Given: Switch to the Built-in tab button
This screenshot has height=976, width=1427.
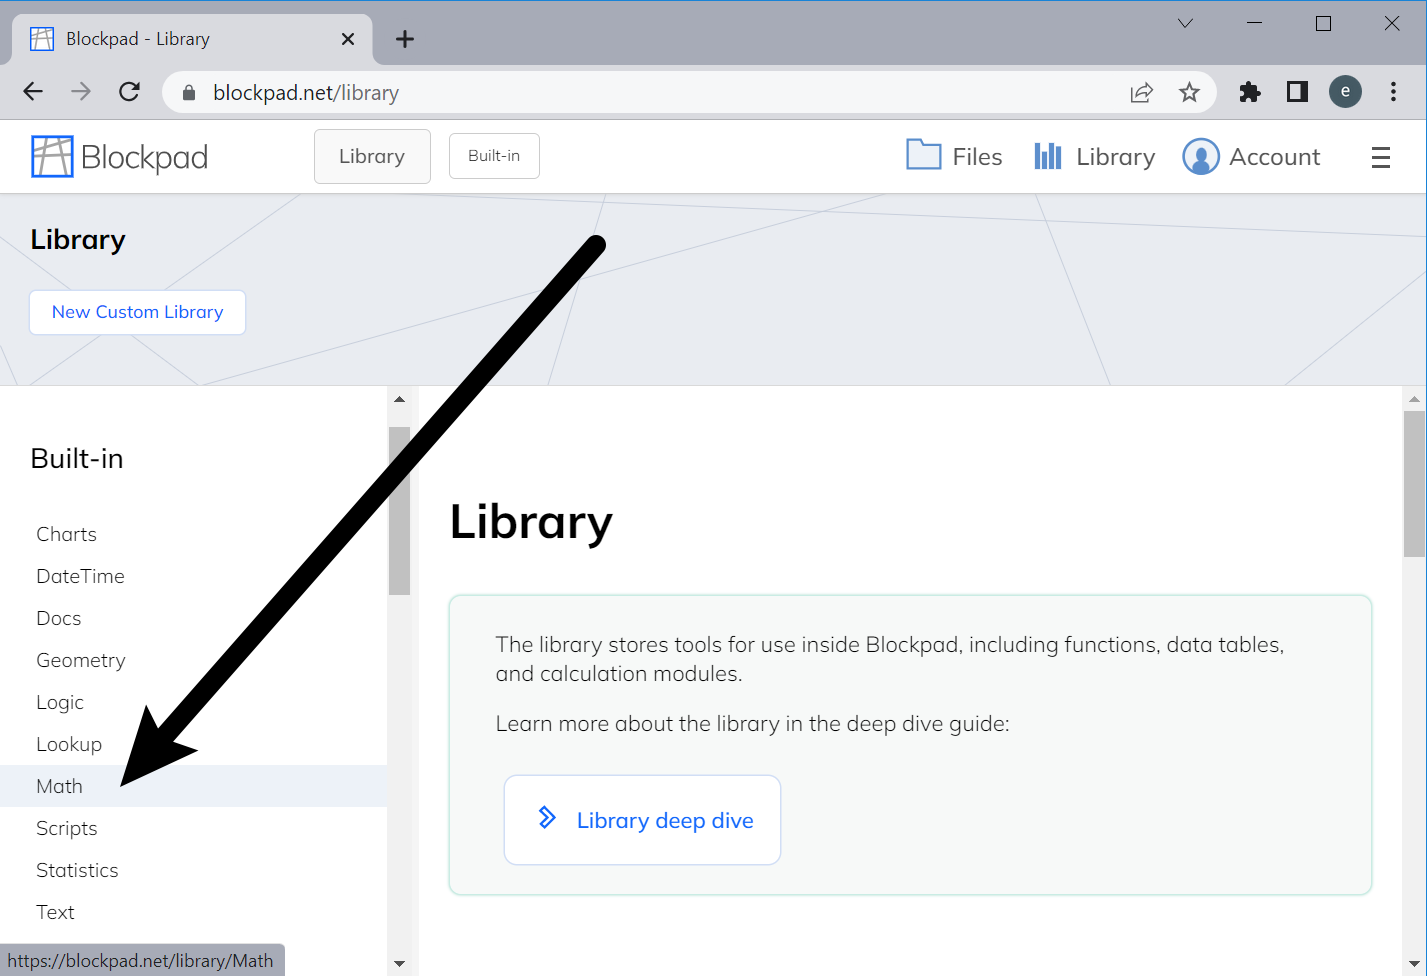Looking at the screenshot, I should (494, 156).
